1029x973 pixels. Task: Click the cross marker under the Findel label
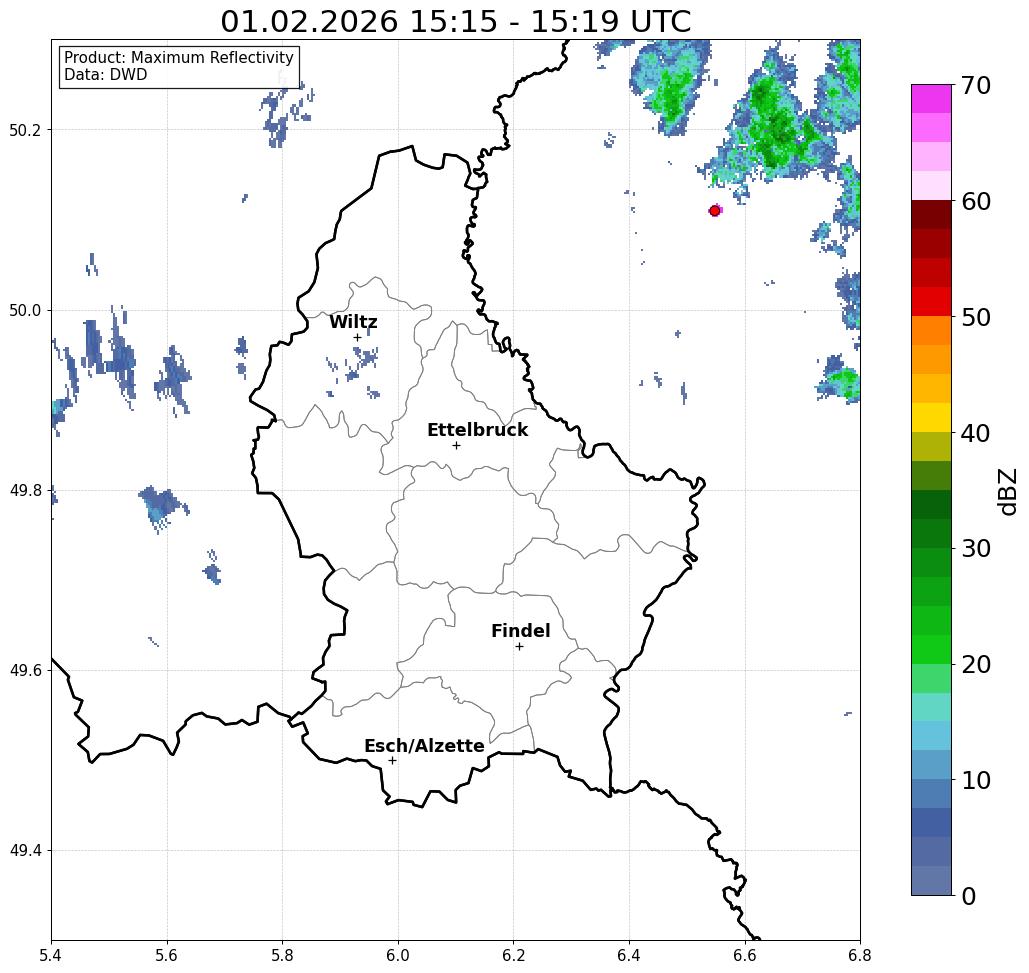(x=519, y=646)
